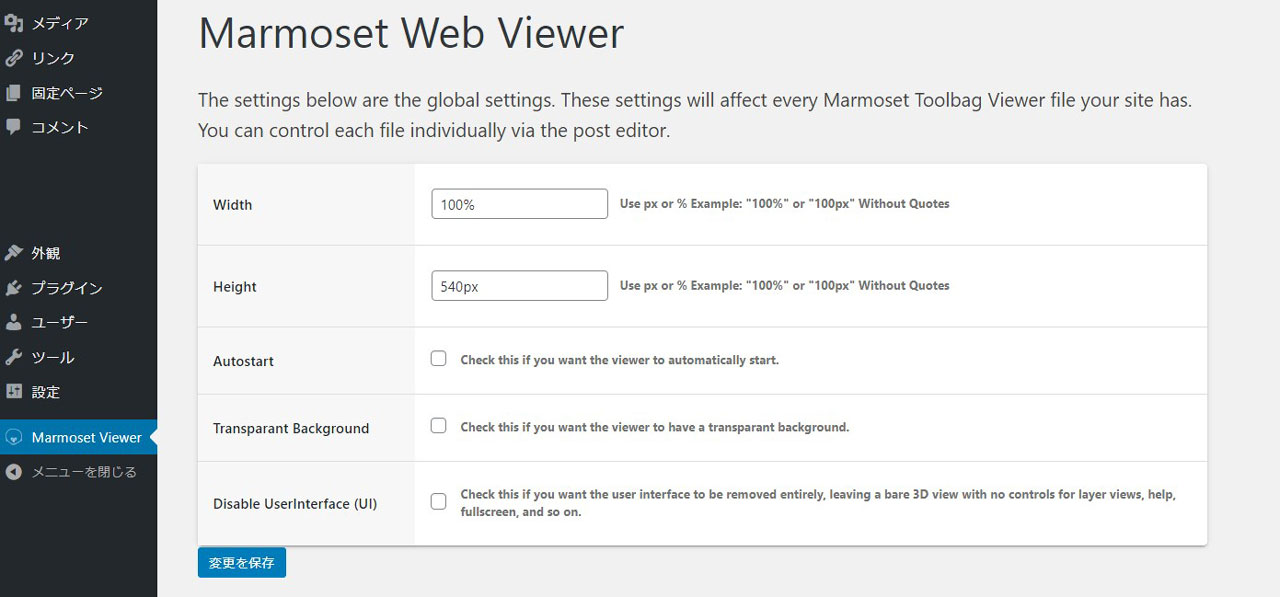Open the ユーザー users icon

pos(12,322)
